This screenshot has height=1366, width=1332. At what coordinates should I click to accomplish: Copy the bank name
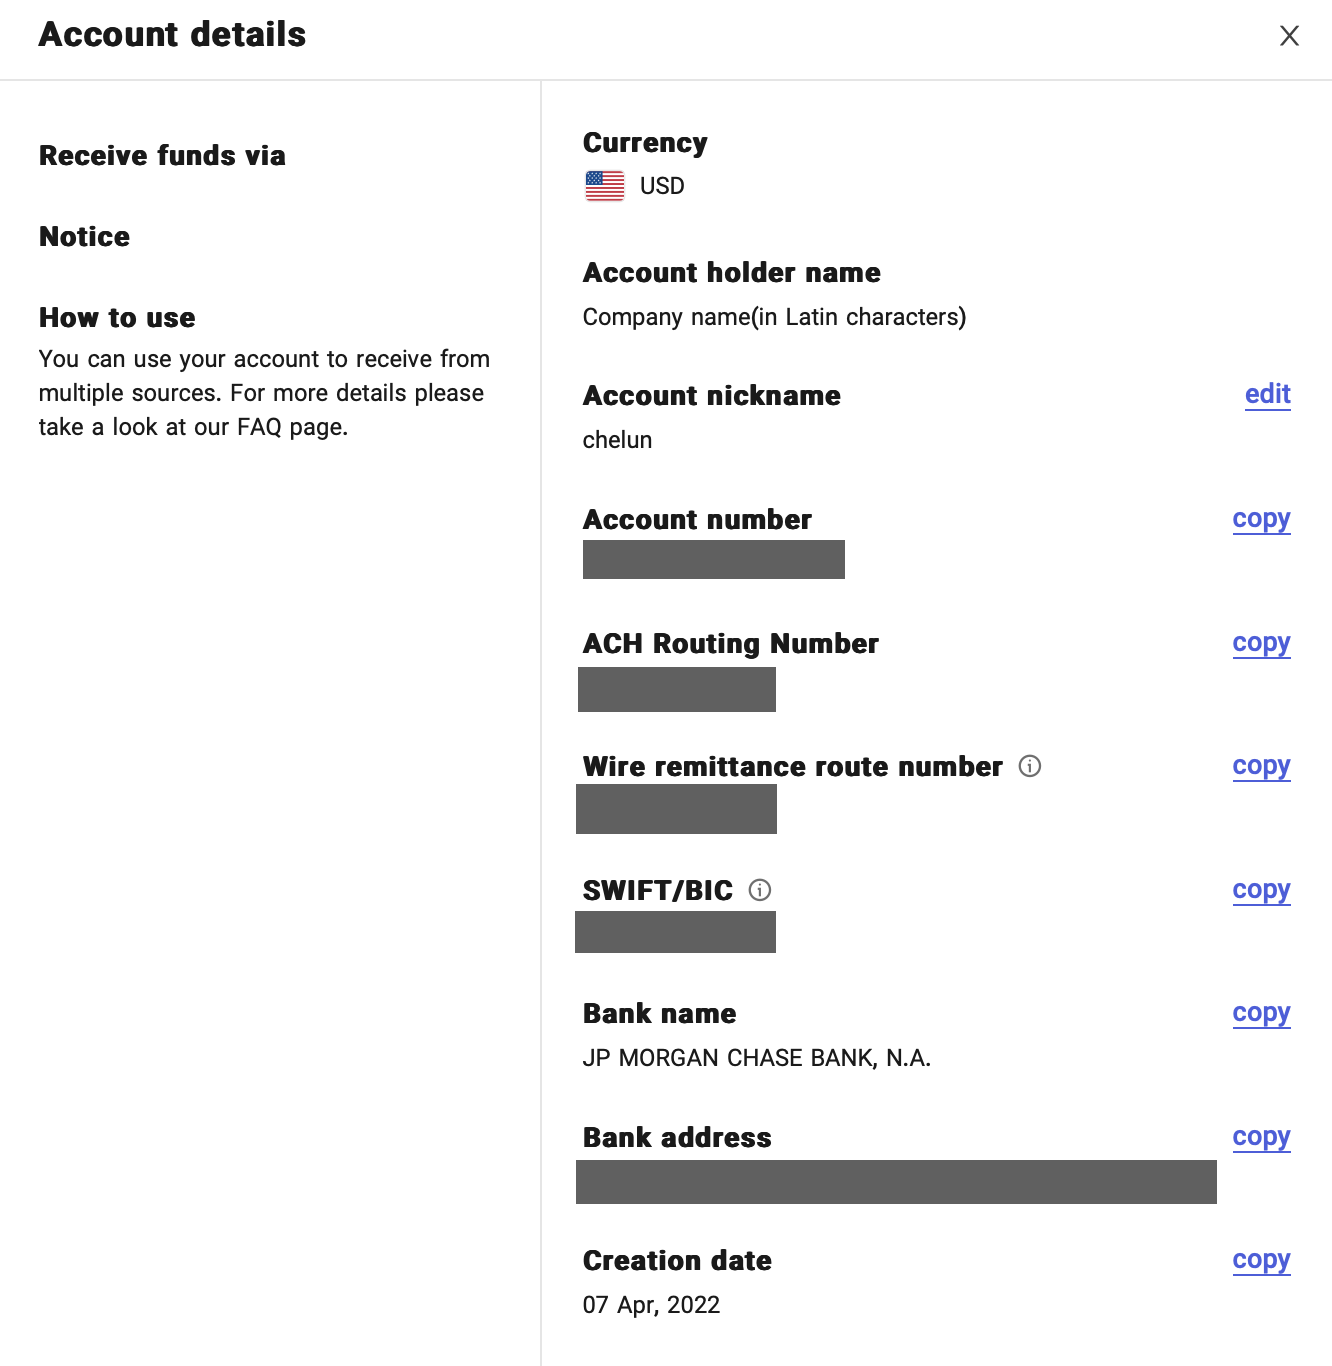(1261, 1013)
